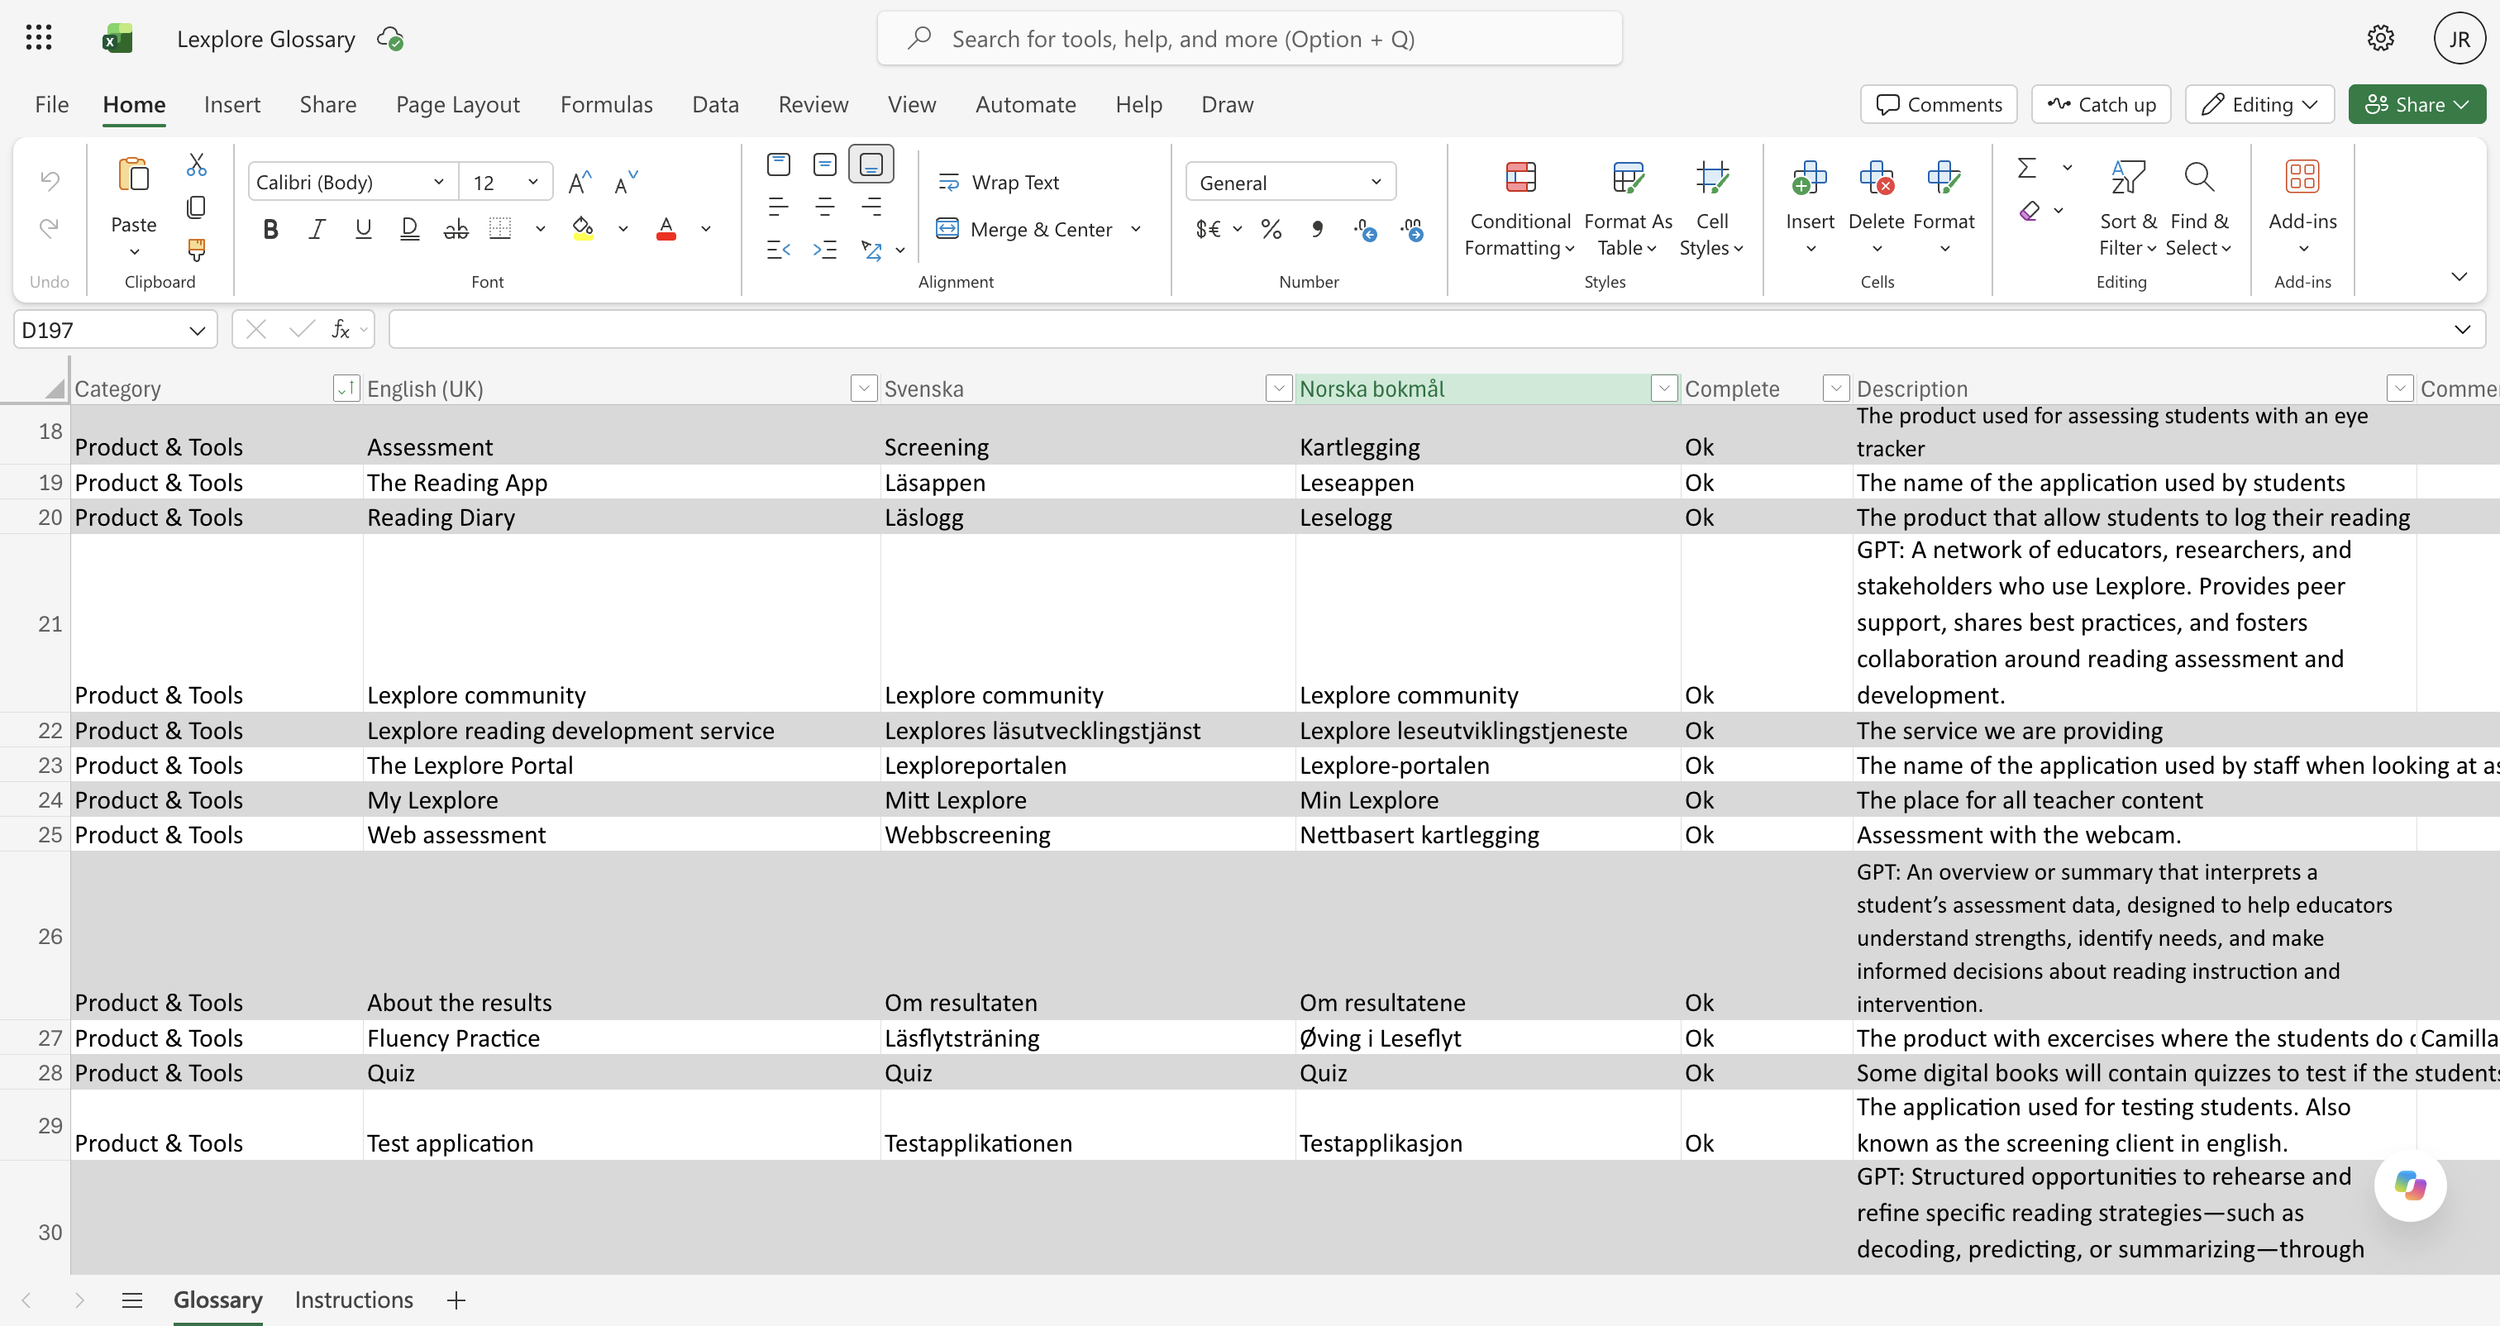Open Complete column filter dropdown
The height and width of the screenshot is (1326, 2500).
point(1835,388)
